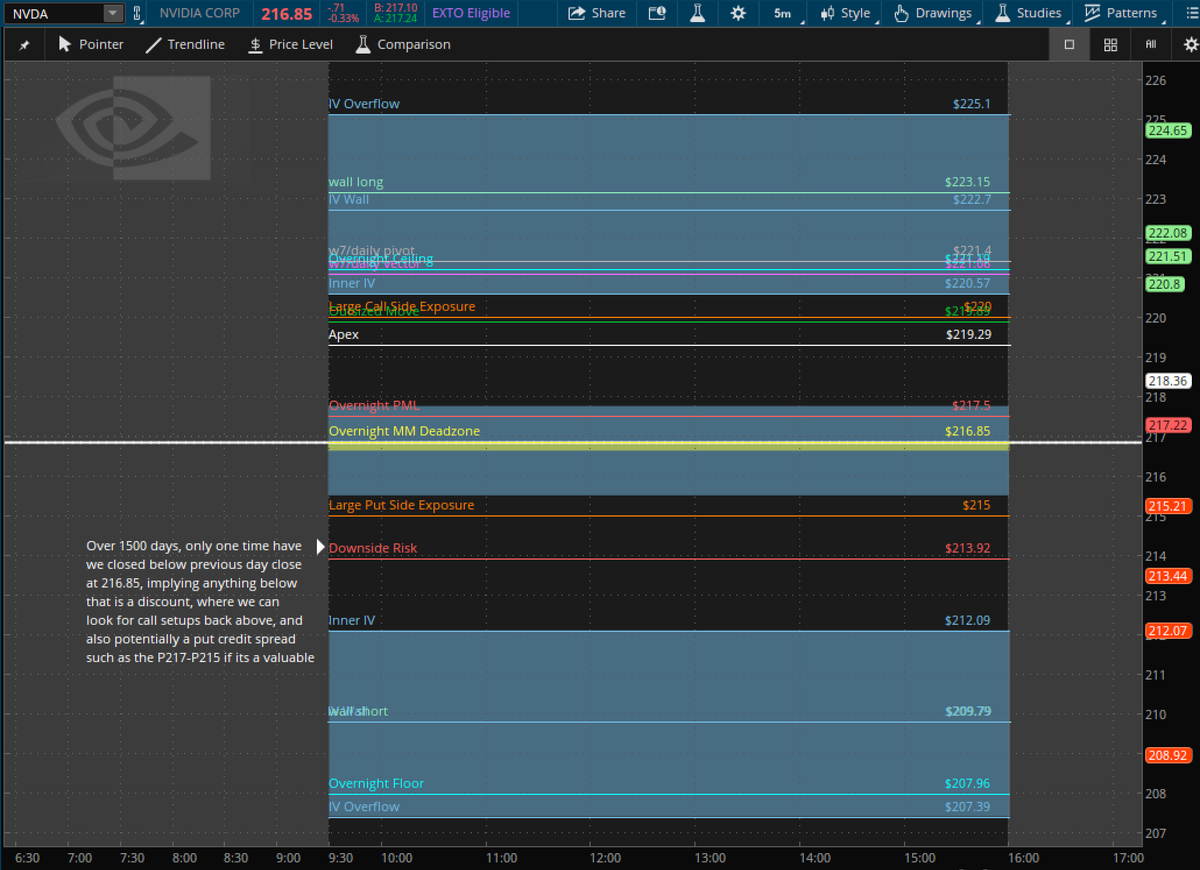Select the Comparison tool
Image resolution: width=1200 pixels, height=870 pixels.
[x=401, y=44]
